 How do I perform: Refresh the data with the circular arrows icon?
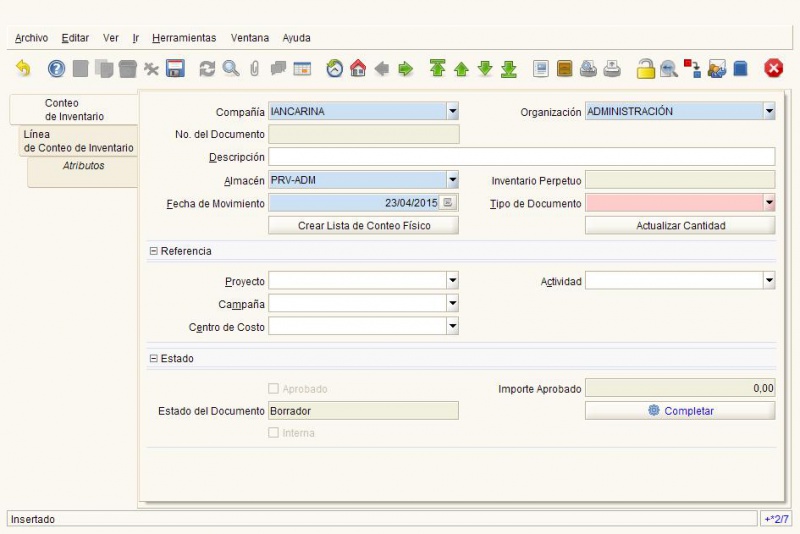point(207,68)
